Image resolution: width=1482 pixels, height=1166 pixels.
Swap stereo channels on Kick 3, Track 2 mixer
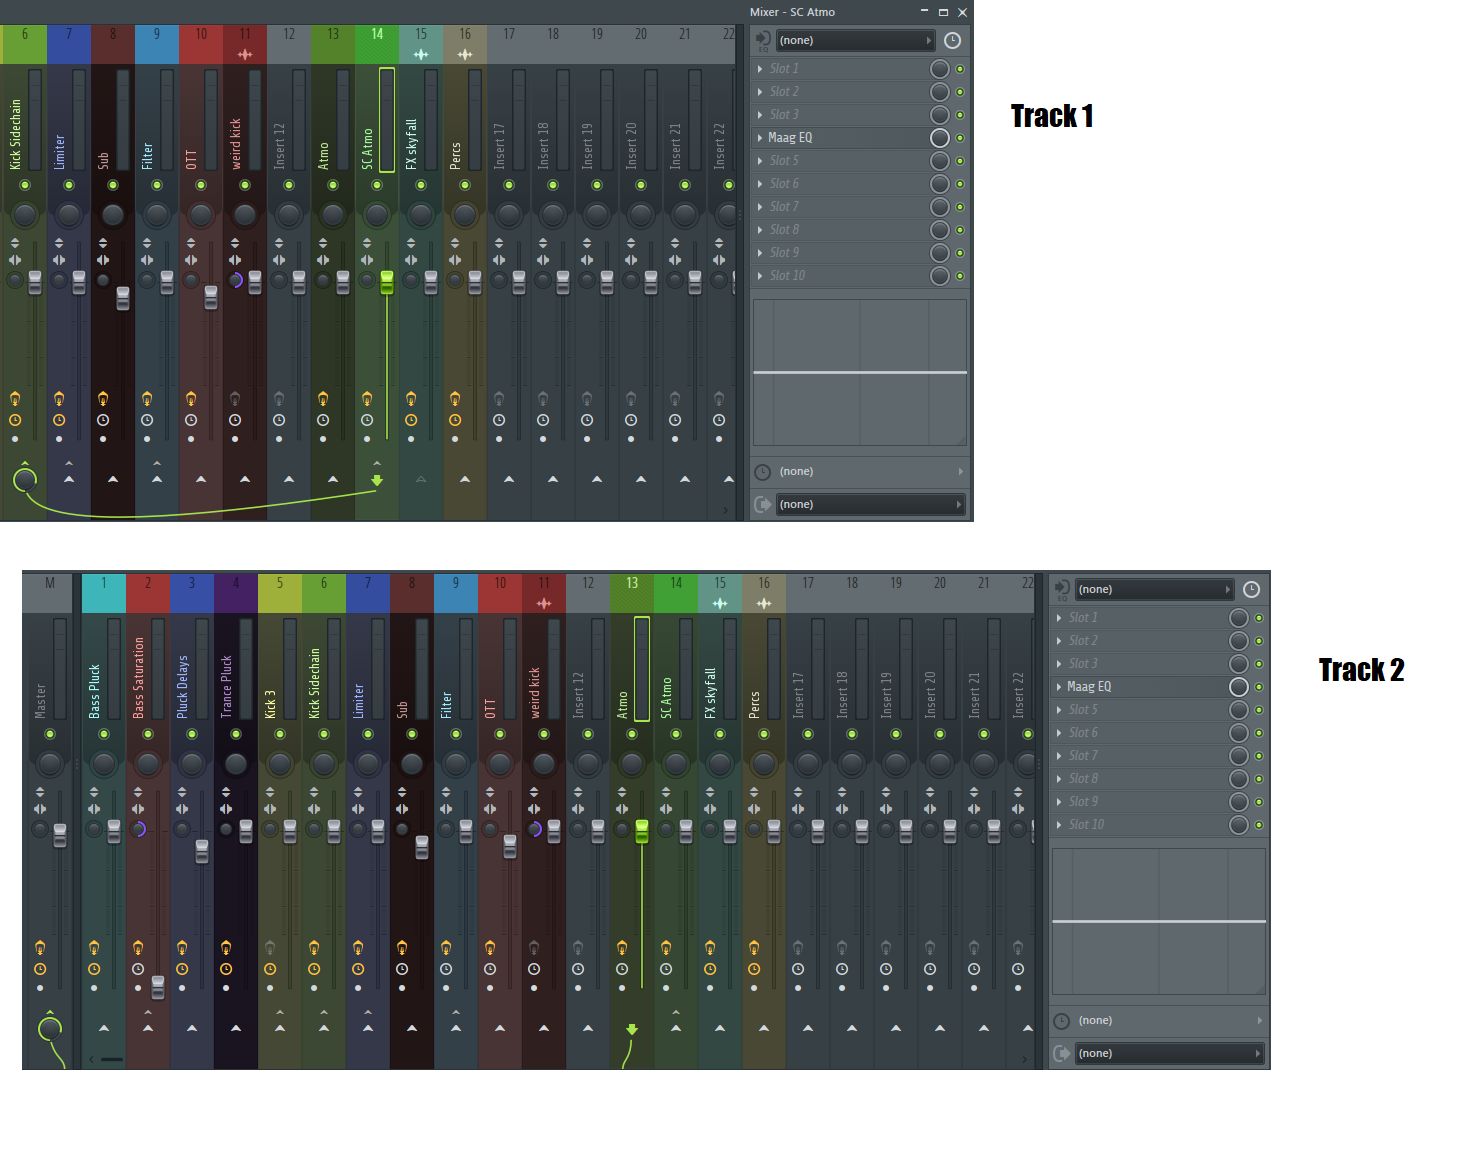point(270,809)
